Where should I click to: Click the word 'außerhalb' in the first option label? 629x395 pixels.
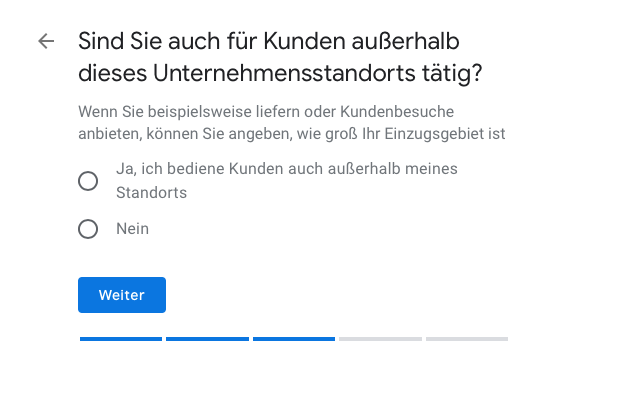point(364,169)
